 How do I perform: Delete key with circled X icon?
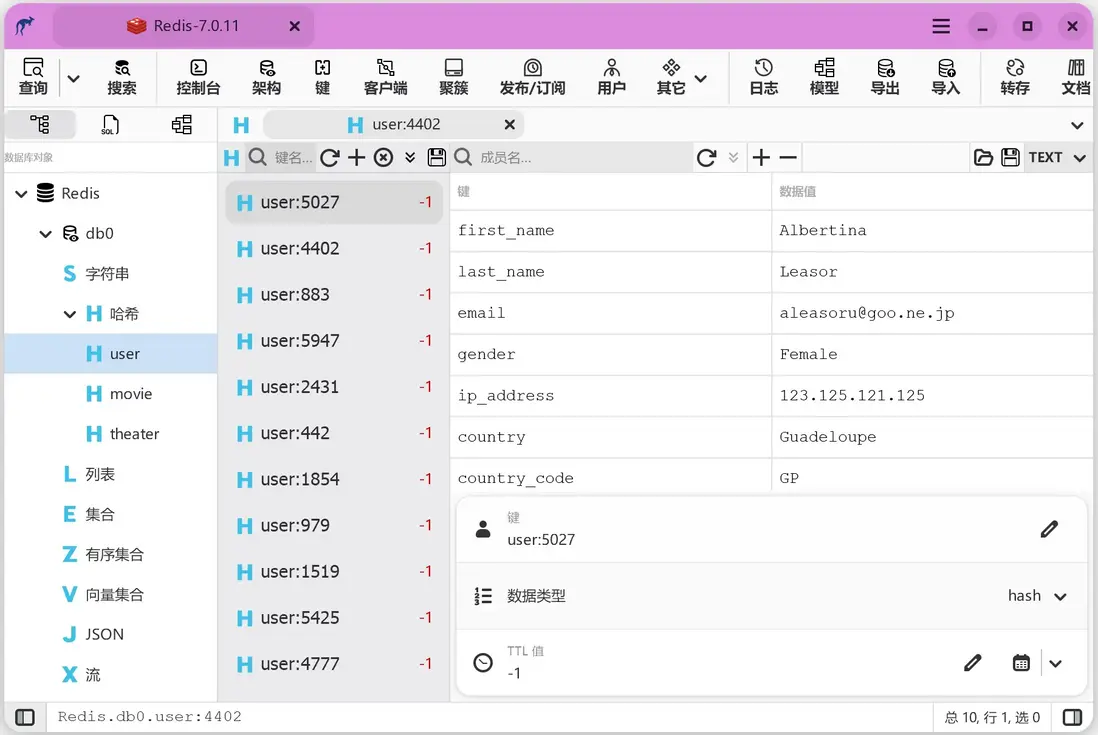(x=383, y=158)
